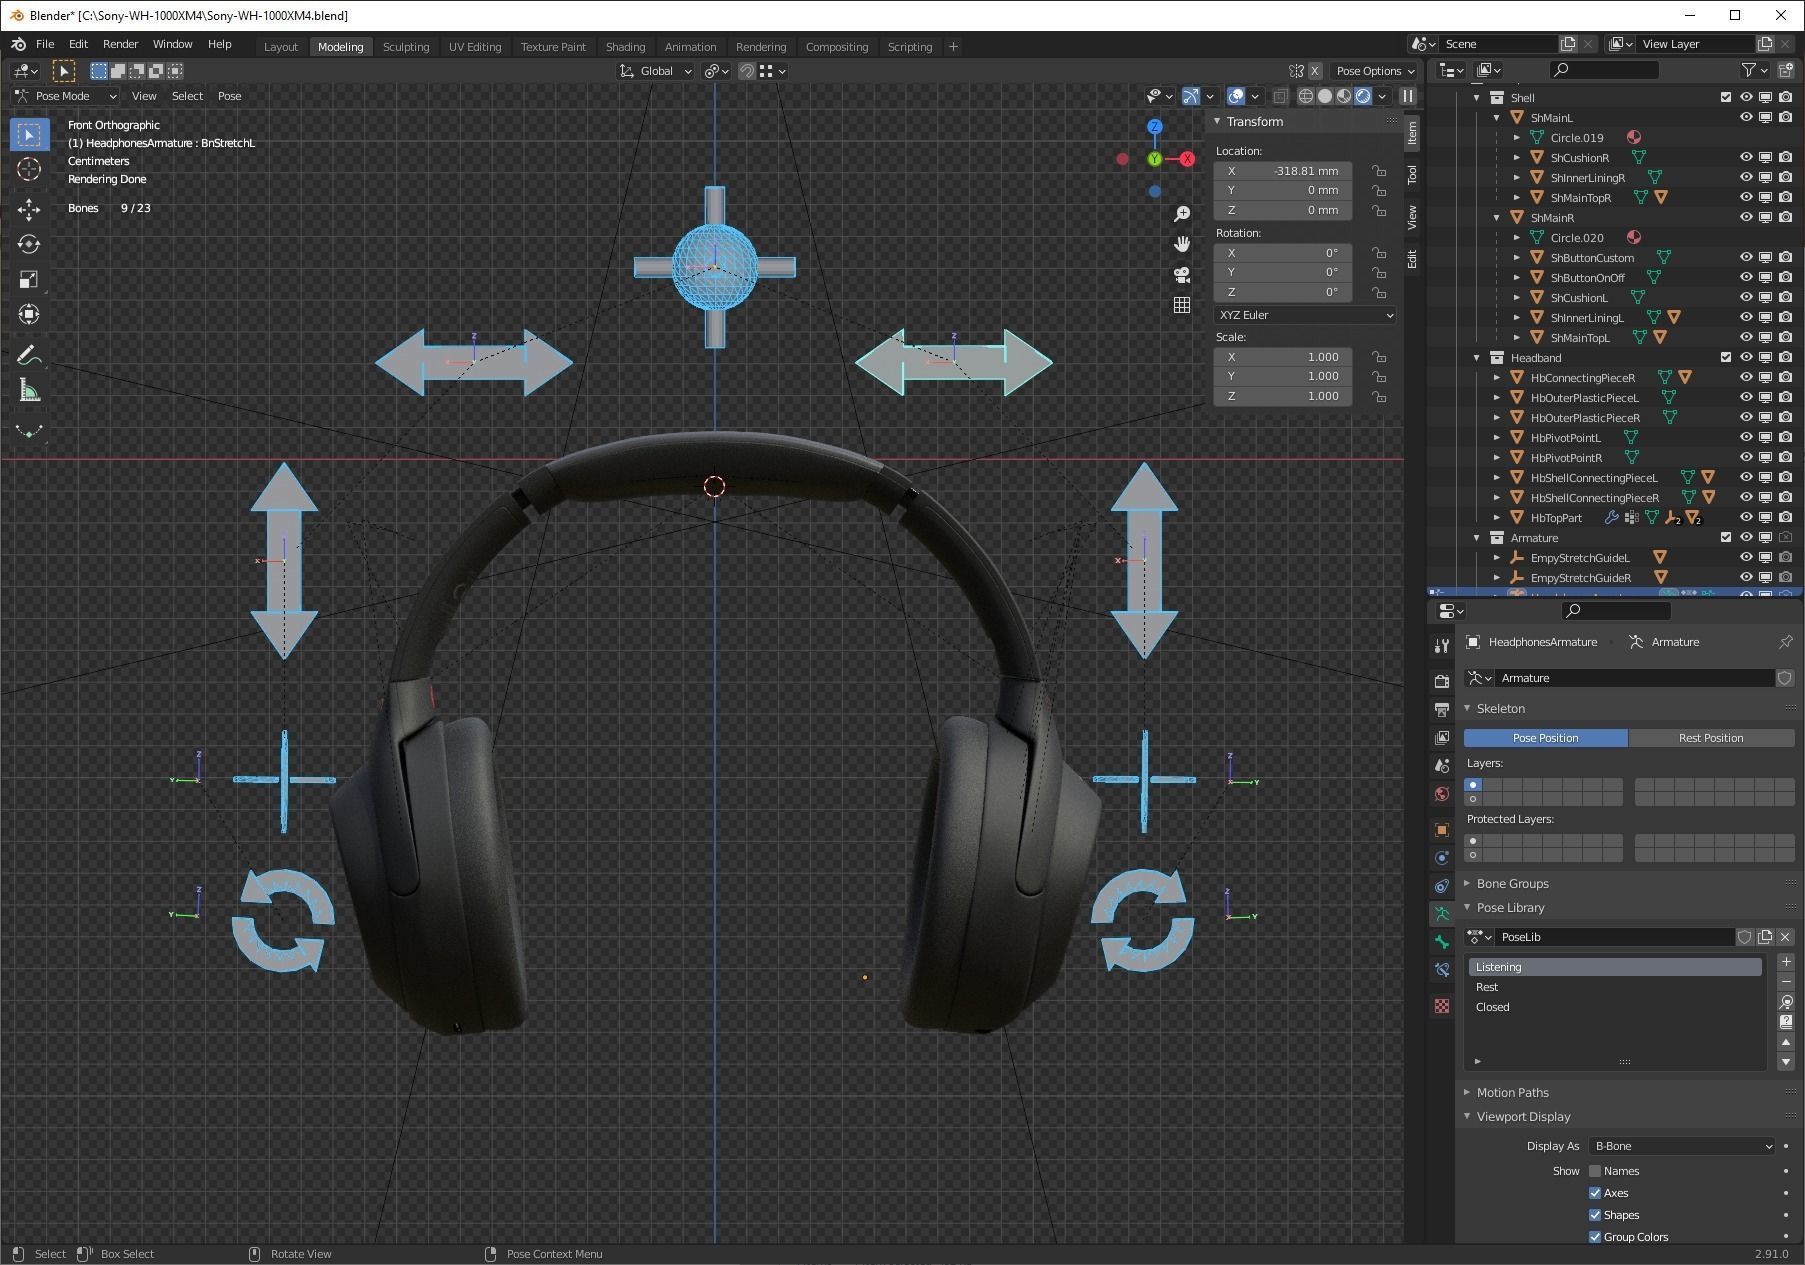Open the Render menu
The image size is (1805, 1265).
point(120,45)
